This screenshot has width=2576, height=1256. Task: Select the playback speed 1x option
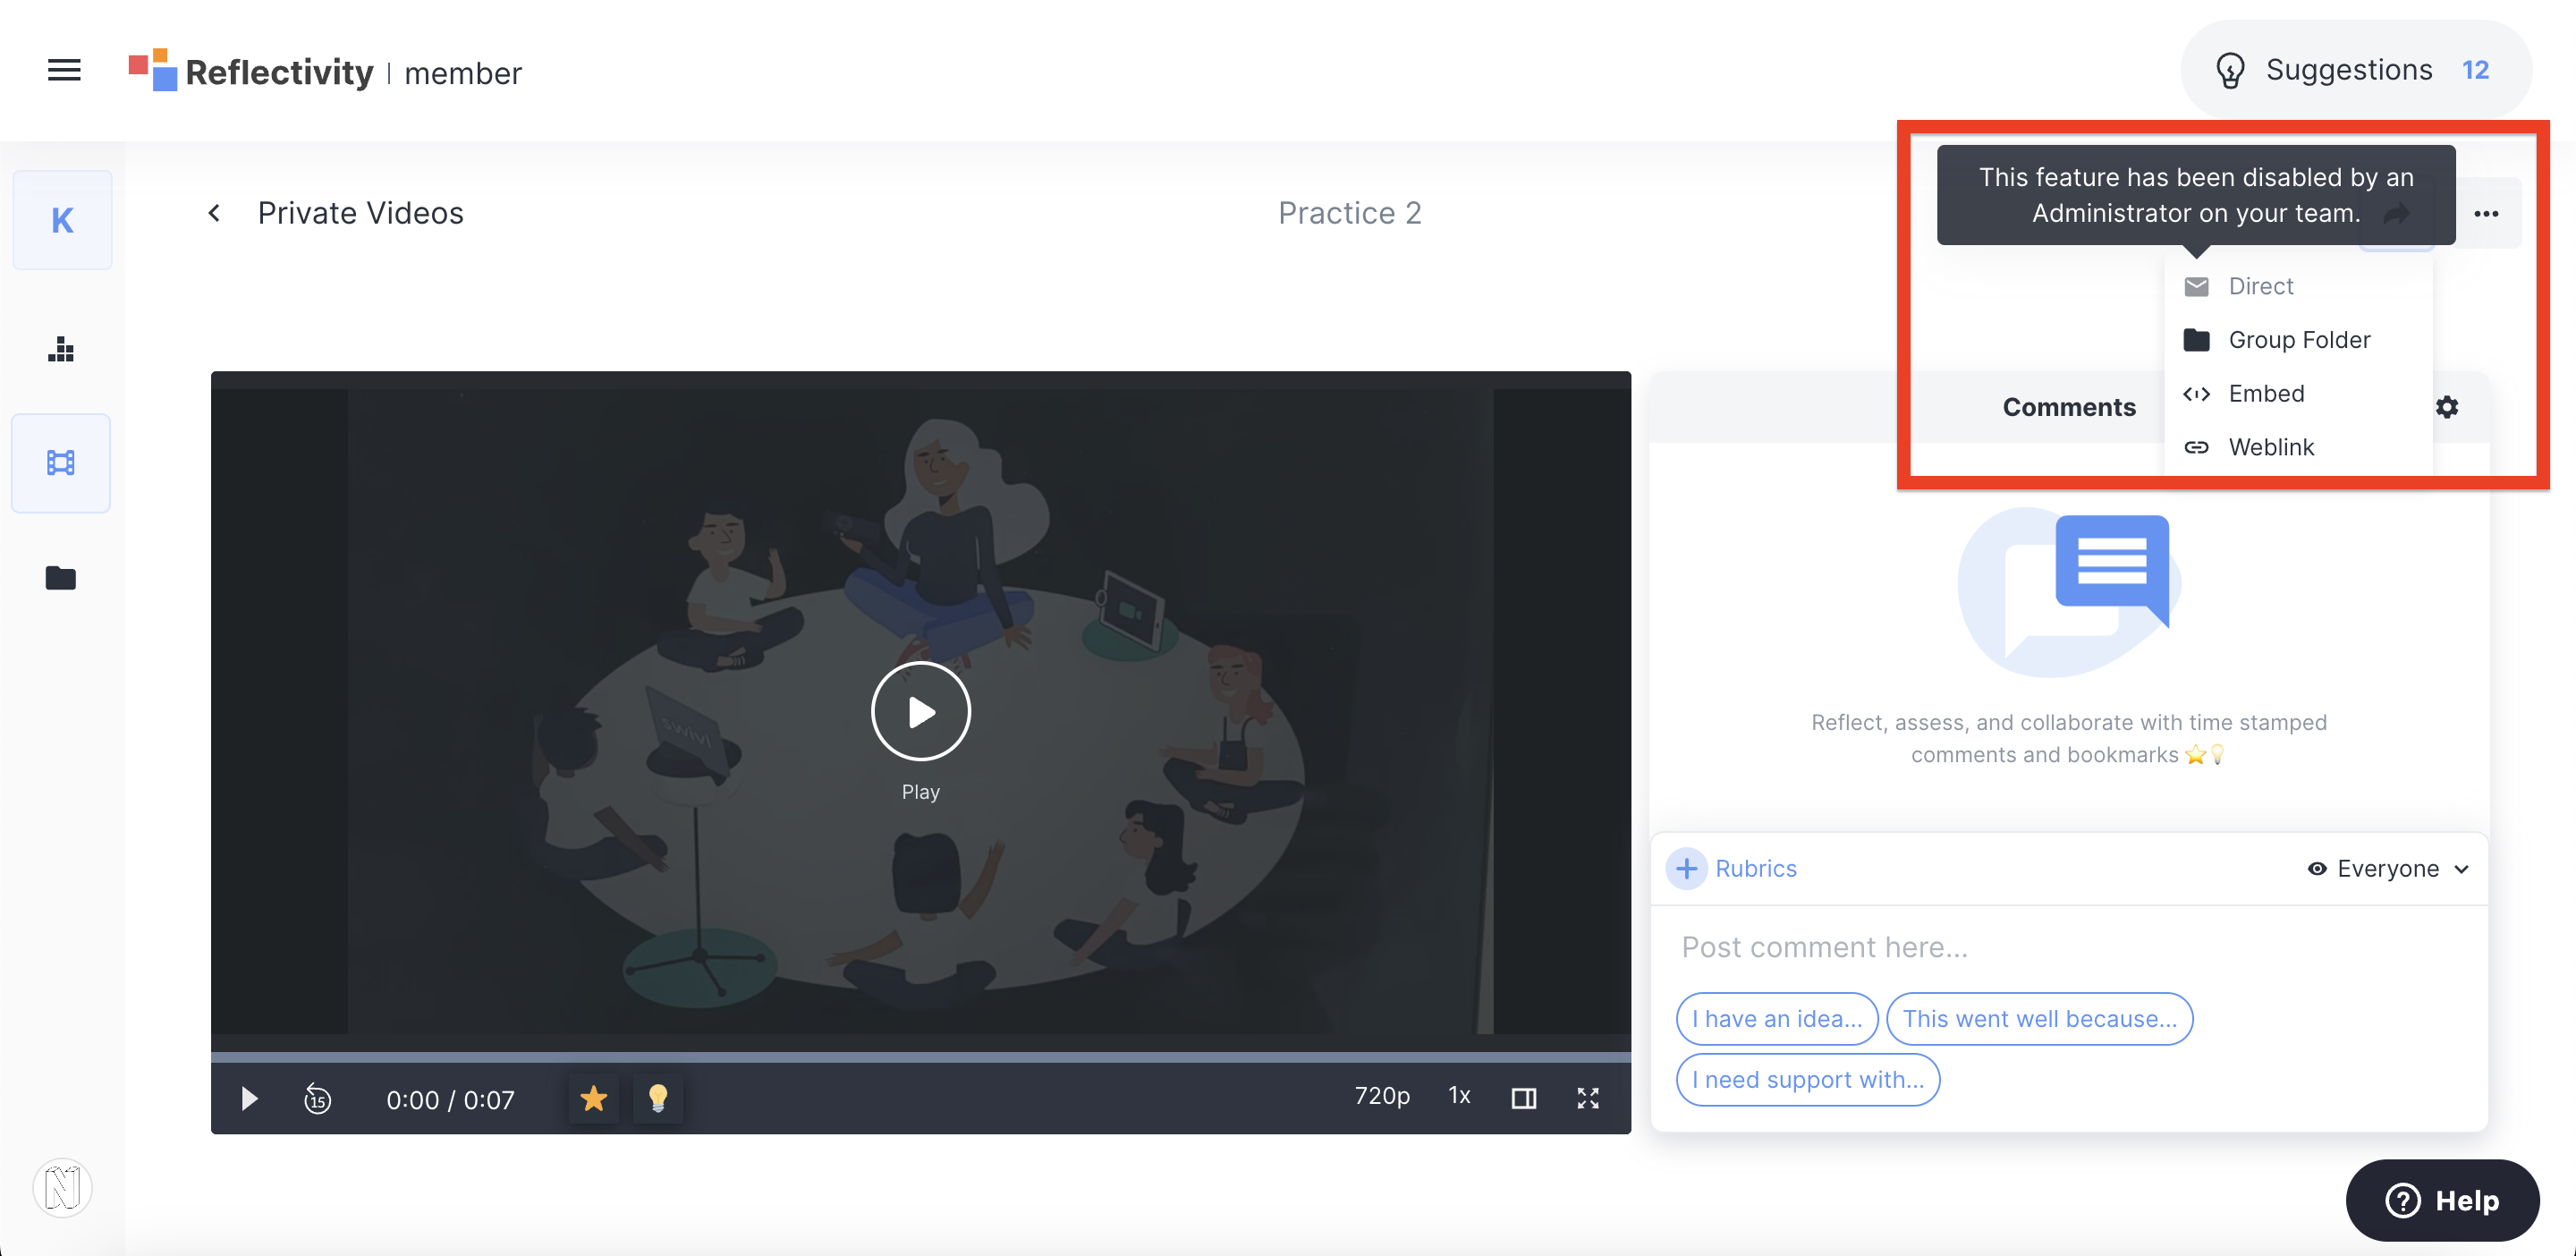point(1457,1097)
